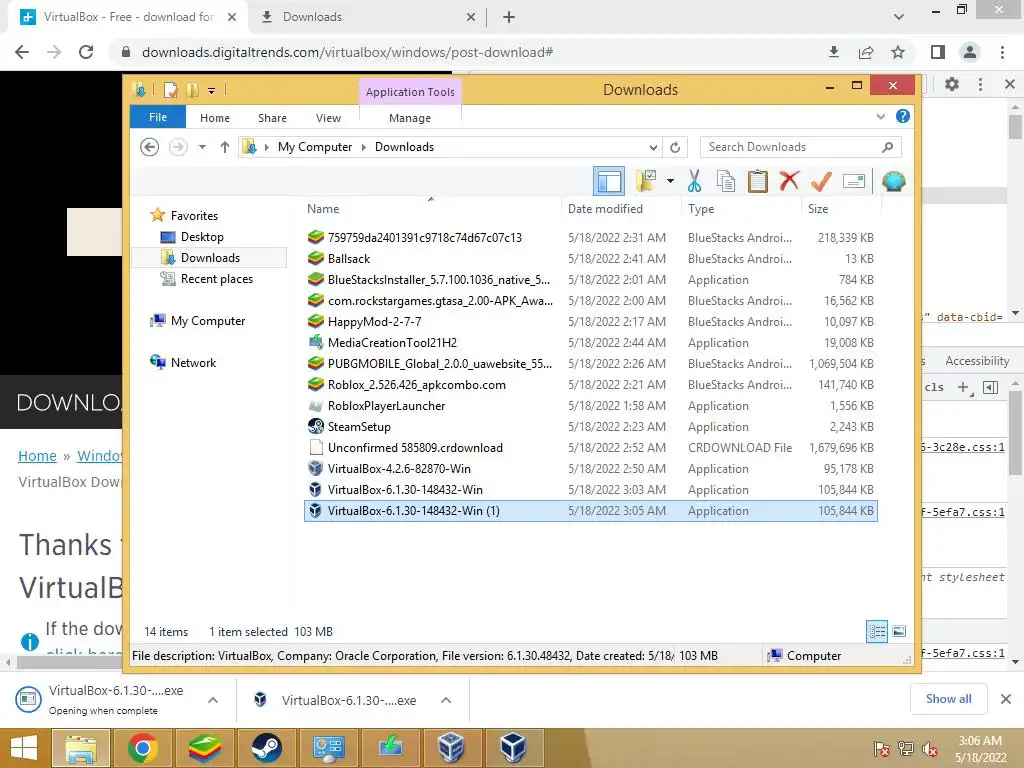Open Explorer Help question mark icon
The height and width of the screenshot is (768, 1024).
(903, 116)
